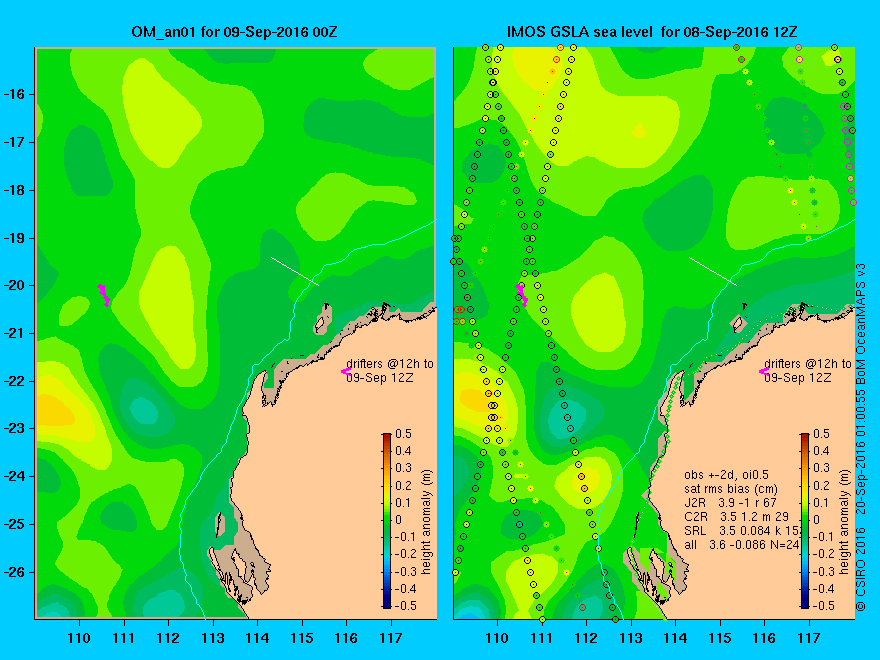
Task: Click longitude 117 under the right map
Action: point(809,638)
